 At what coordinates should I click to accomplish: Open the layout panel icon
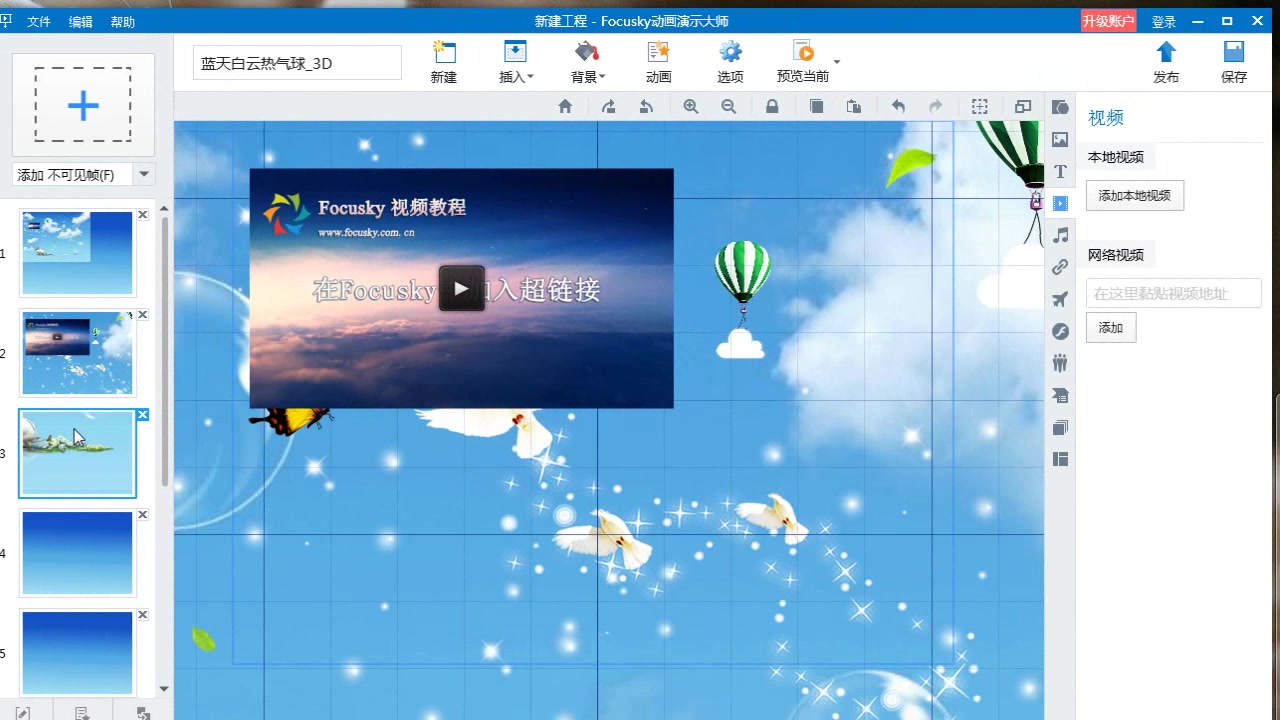click(x=1061, y=459)
